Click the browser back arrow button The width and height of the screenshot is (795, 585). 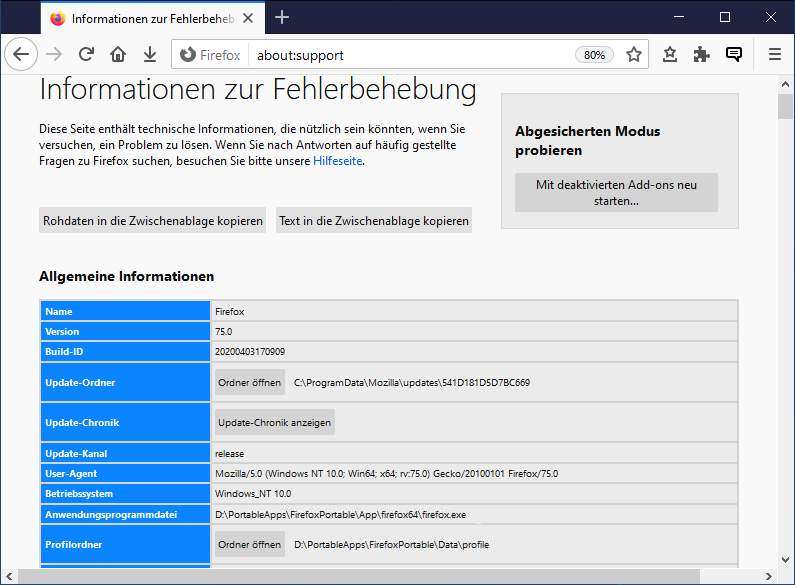click(20, 54)
